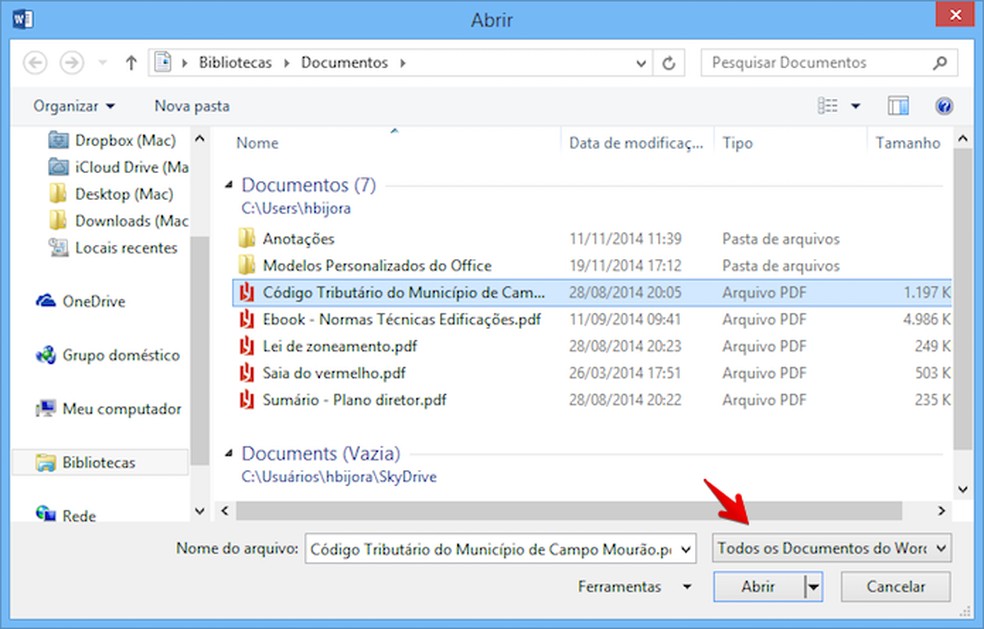Open the Anotações folder icon

click(x=246, y=239)
